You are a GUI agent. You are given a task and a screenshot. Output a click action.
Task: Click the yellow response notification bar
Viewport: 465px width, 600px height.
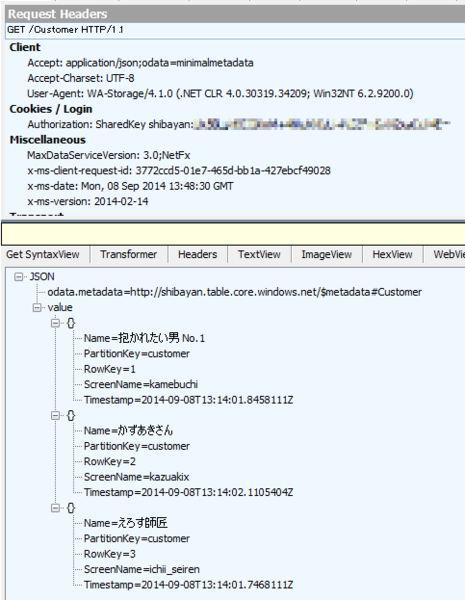(x=233, y=234)
